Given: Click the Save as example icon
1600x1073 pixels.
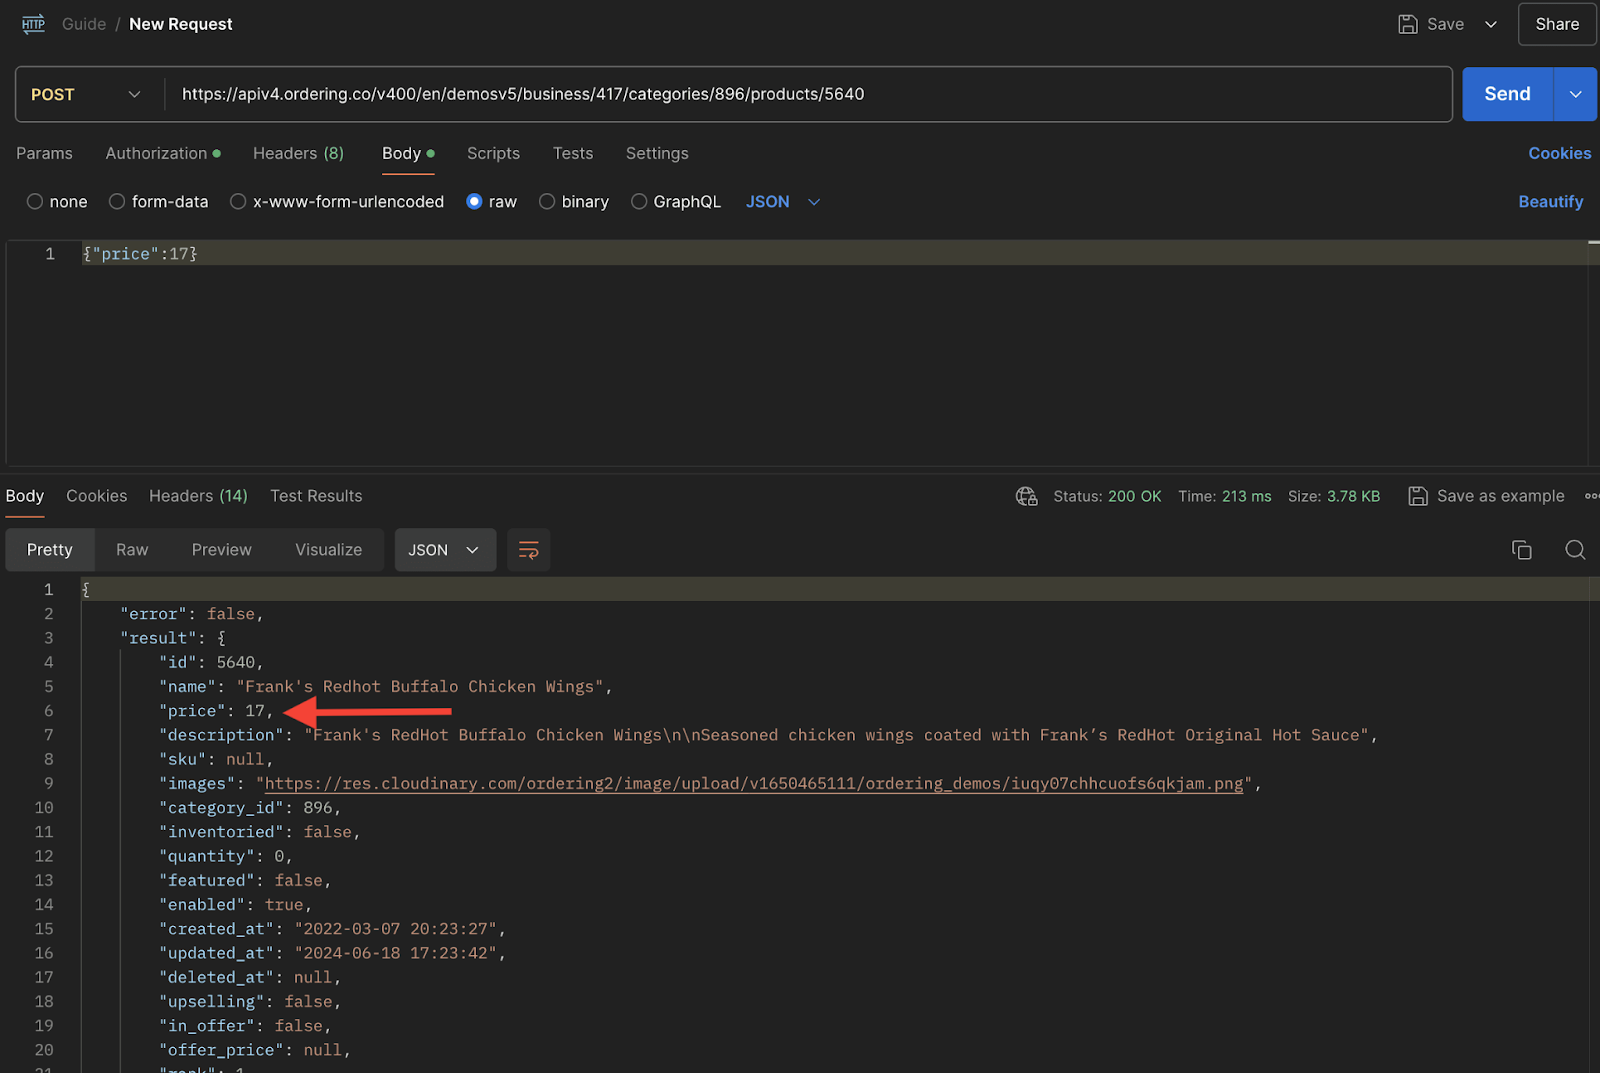Looking at the screenshot, I should coord(1417,496).
